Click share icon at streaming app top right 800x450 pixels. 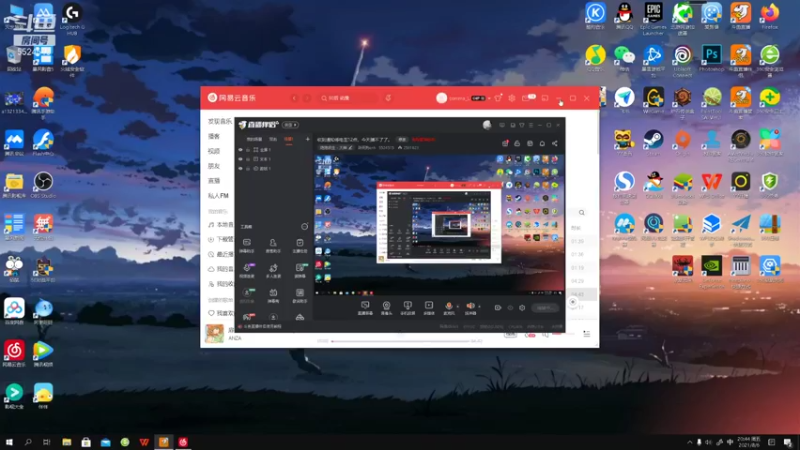(x=555, y=144)
